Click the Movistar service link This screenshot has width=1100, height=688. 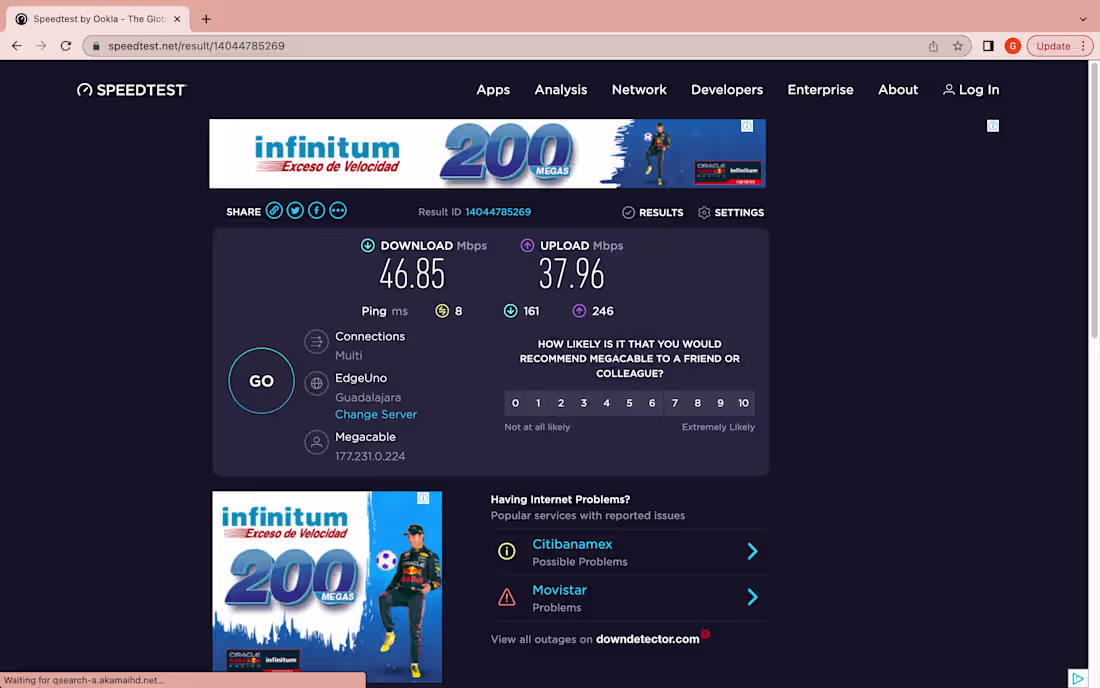point(559,591)
